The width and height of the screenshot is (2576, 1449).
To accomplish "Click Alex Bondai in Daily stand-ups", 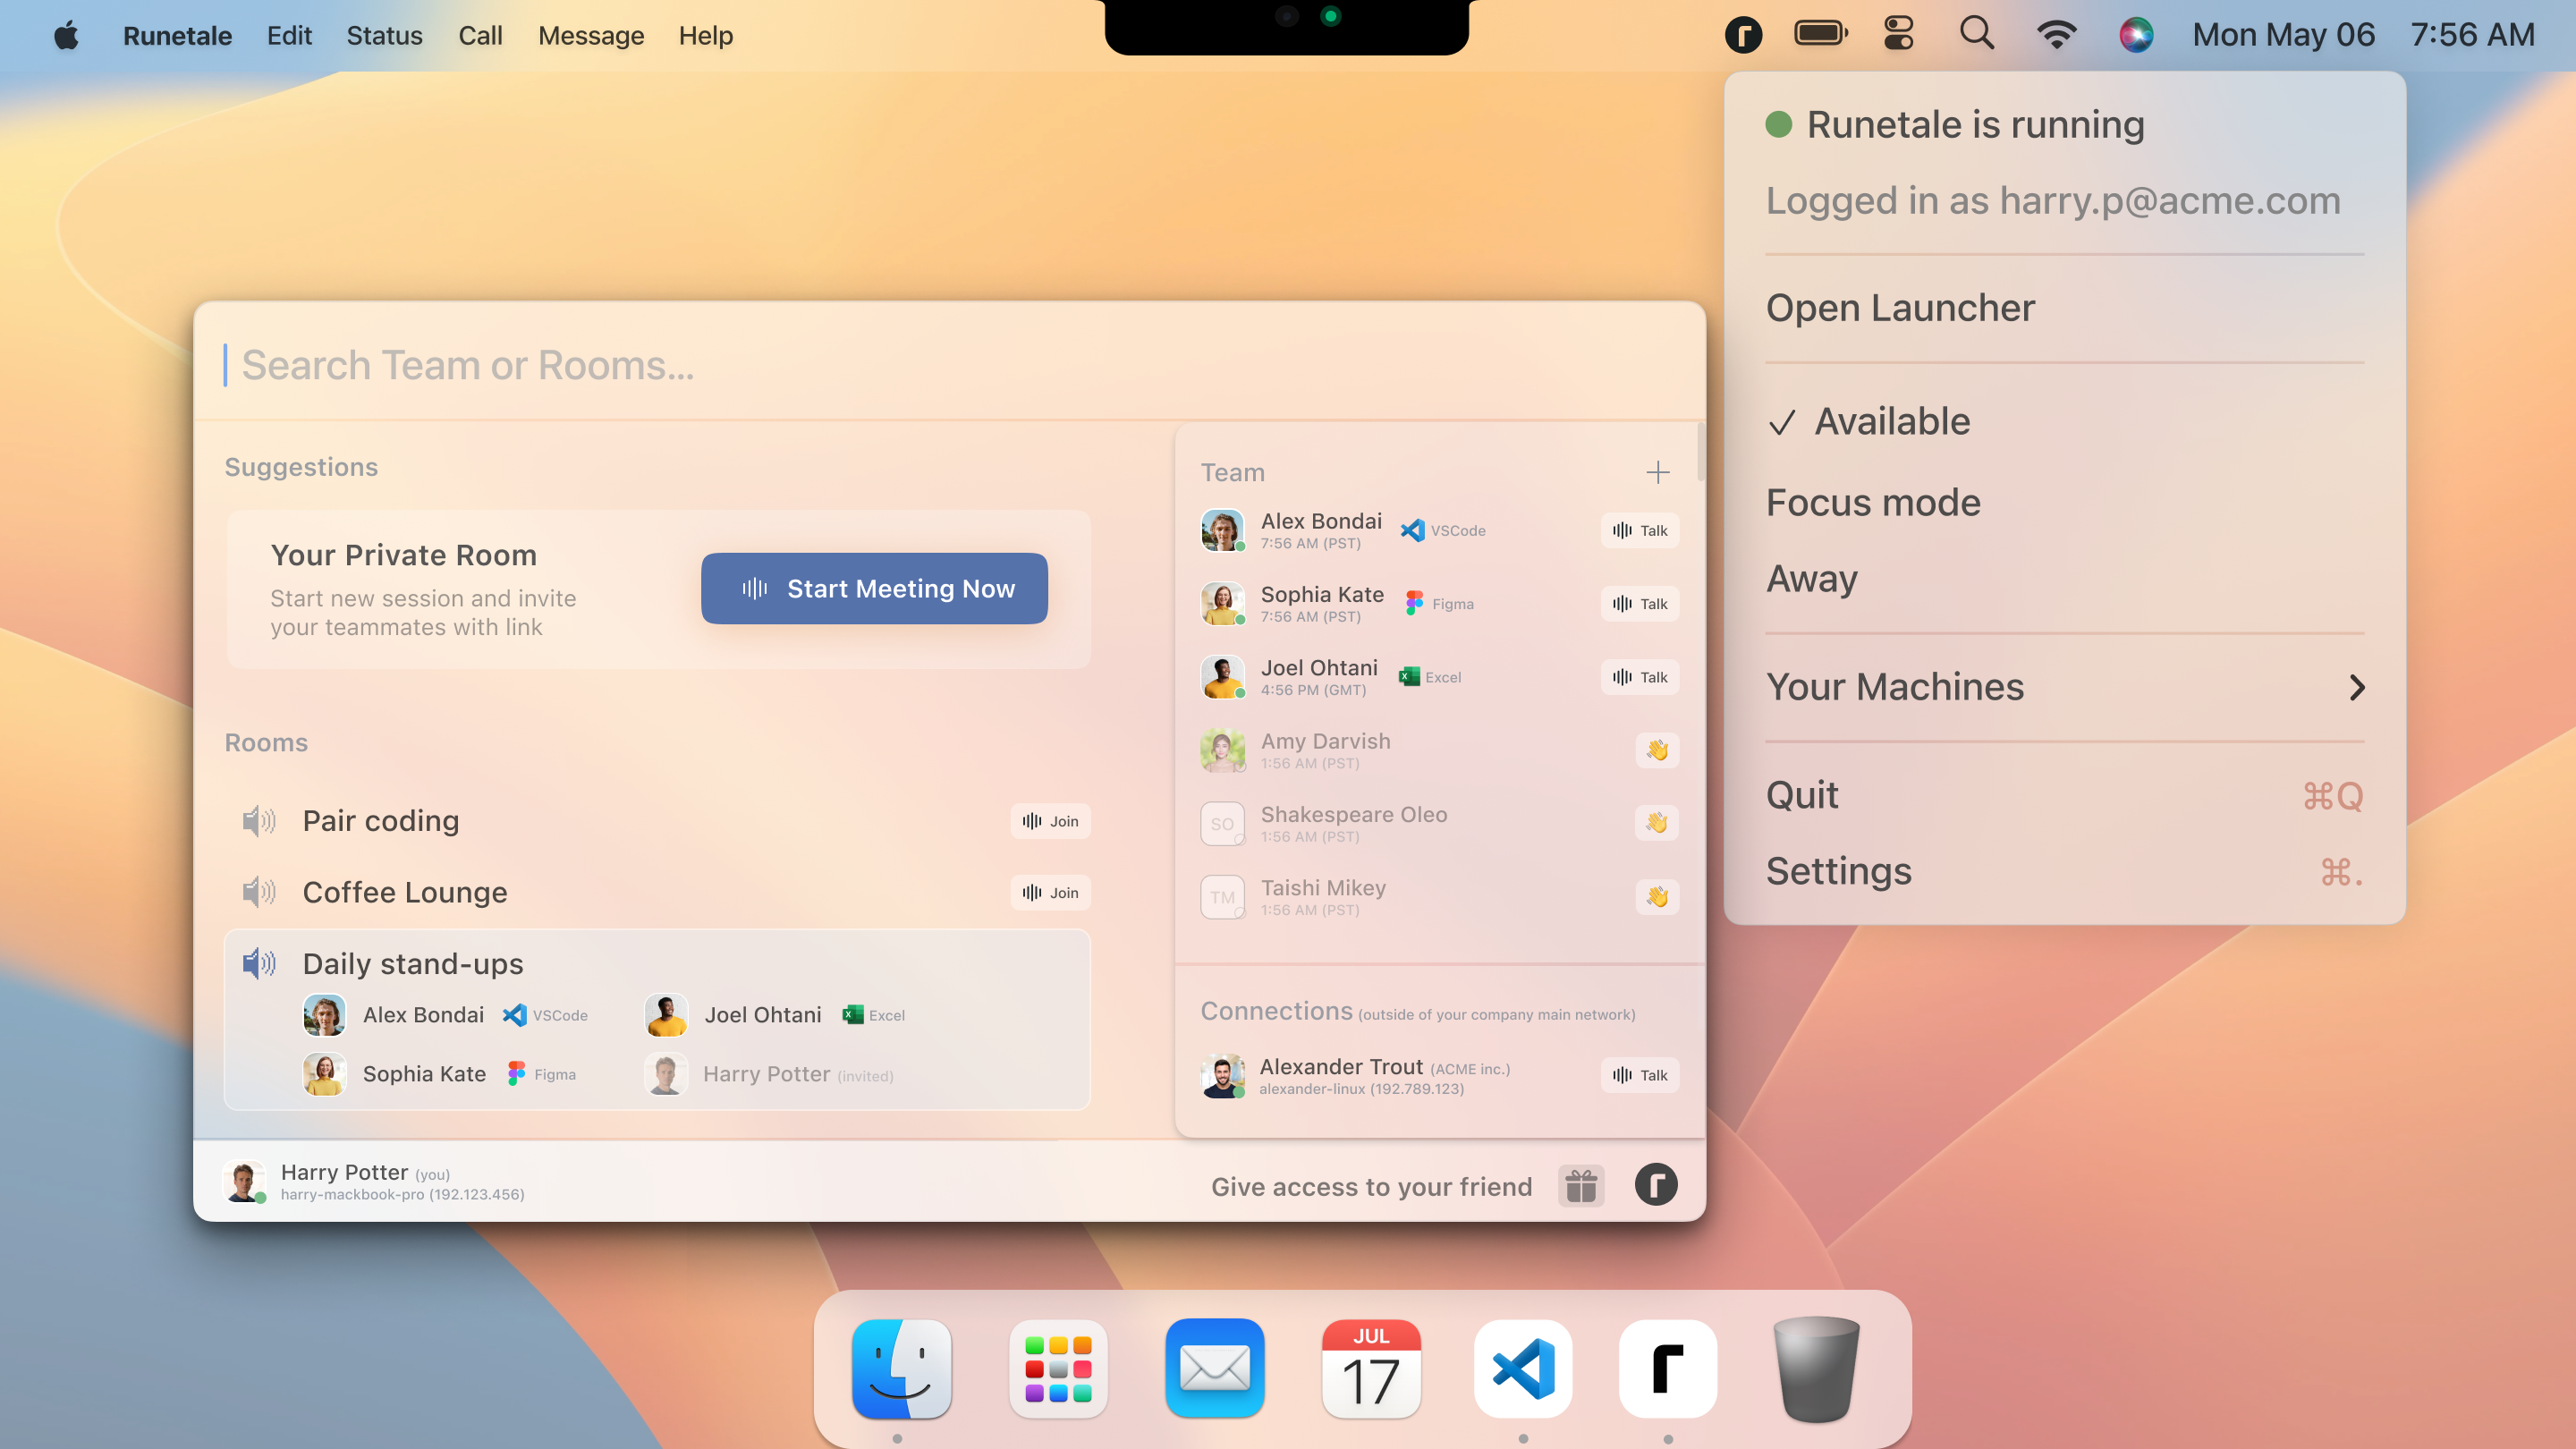I will (x=445, y=1015).
